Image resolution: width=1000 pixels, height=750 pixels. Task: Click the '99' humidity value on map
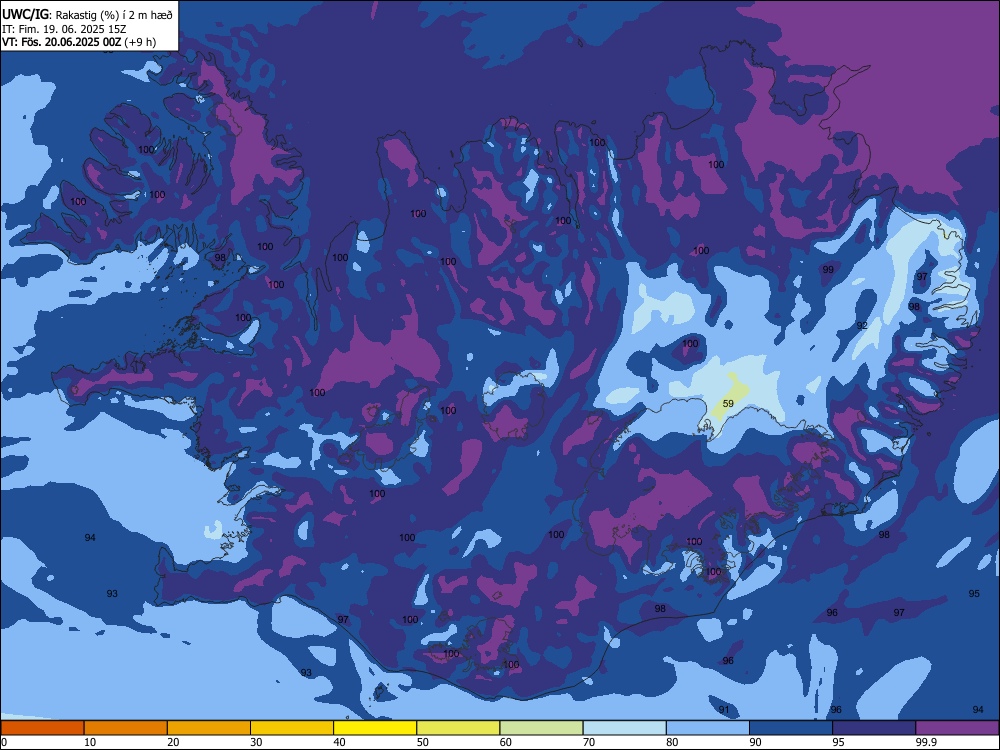828,270
